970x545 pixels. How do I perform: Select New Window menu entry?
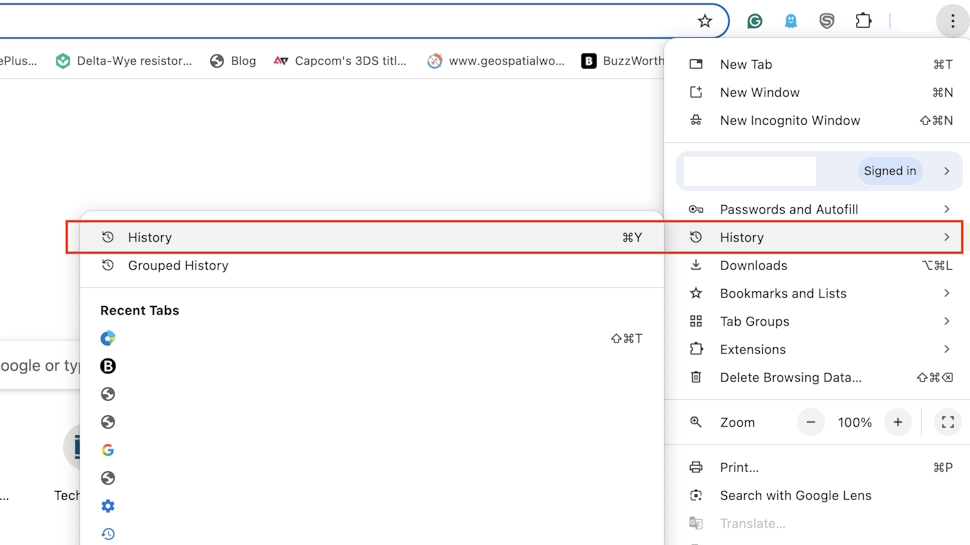[817, 92]
